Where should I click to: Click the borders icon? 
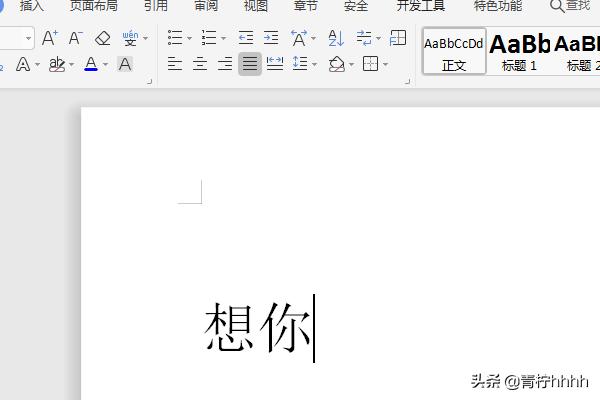pos(370,64)
